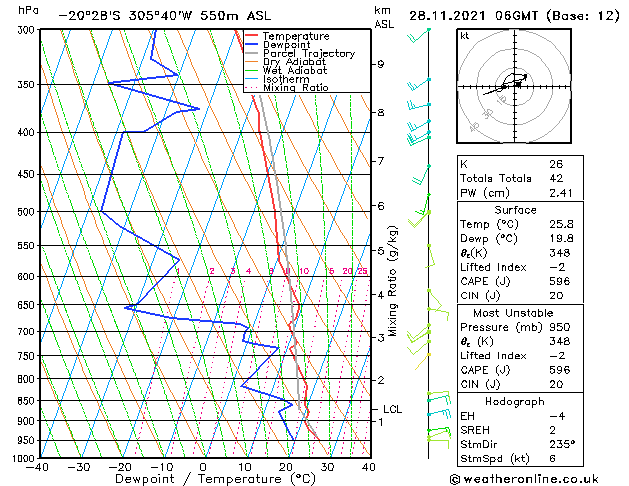Click the PW (cm) value 2.41
The width and height of the screenshot is (629, 486).
point(561,193)
